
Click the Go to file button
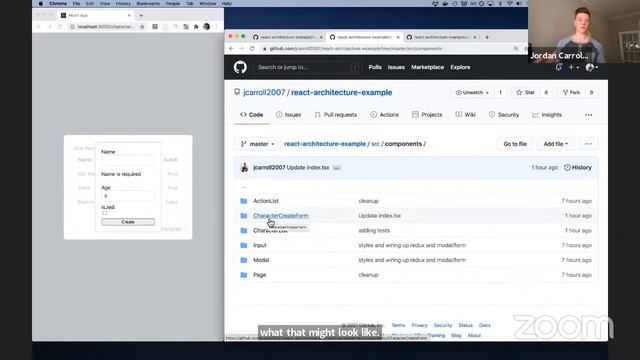(515, 144)
